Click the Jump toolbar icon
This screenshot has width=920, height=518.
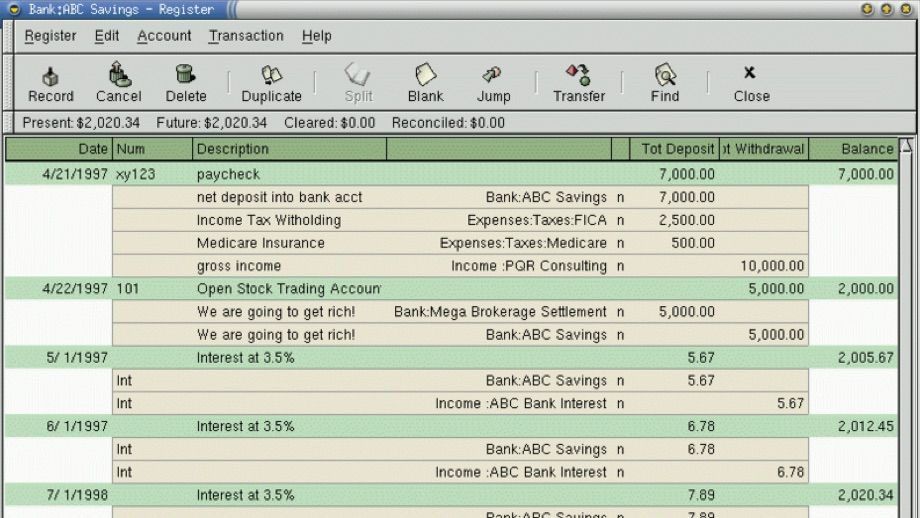(x=493, y=84)
